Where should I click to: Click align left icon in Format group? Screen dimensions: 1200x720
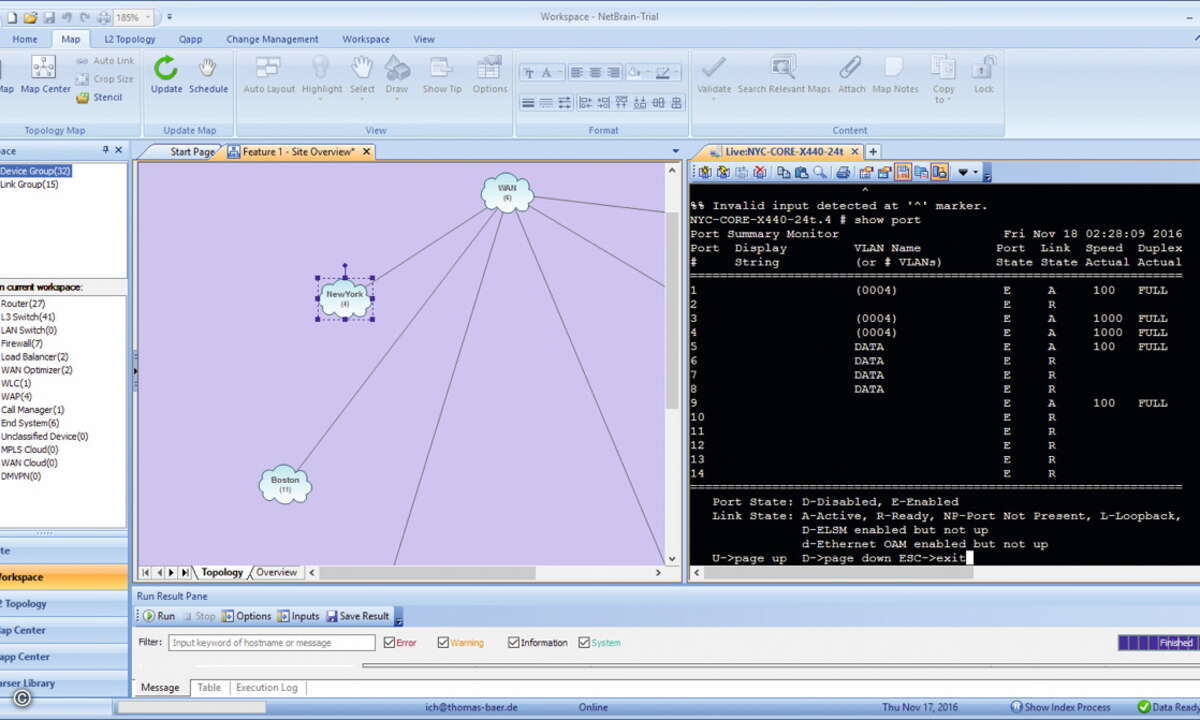click(x=577, y=73)
